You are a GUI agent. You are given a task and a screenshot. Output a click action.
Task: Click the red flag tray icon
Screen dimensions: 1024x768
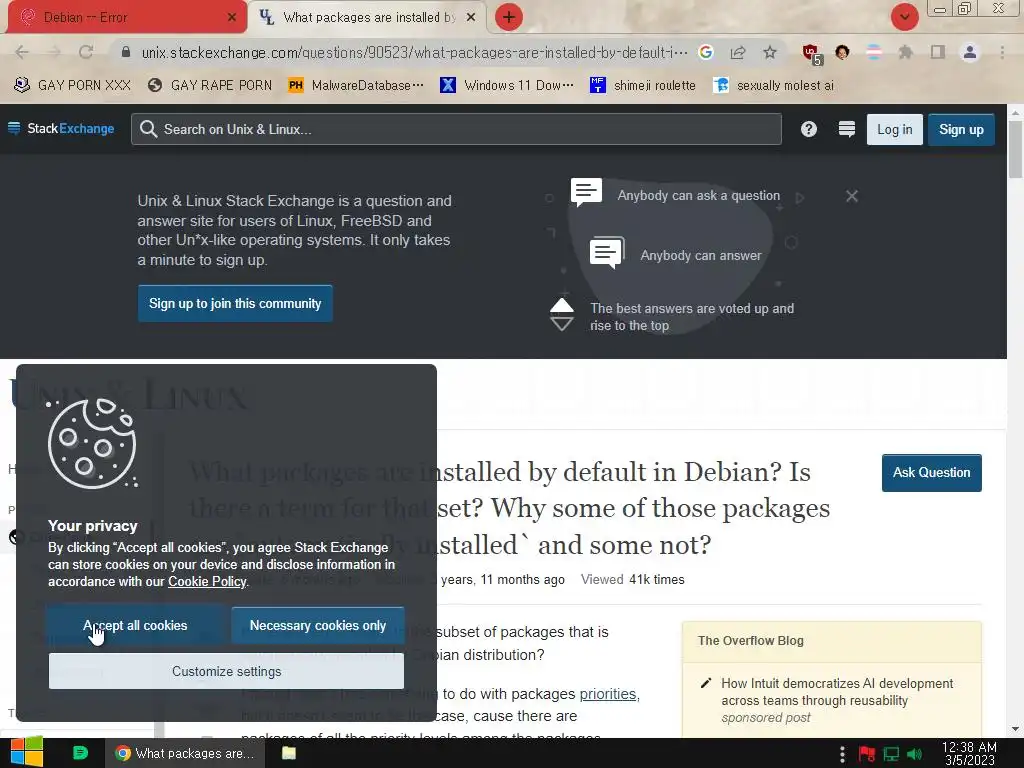tap(867, 754)
